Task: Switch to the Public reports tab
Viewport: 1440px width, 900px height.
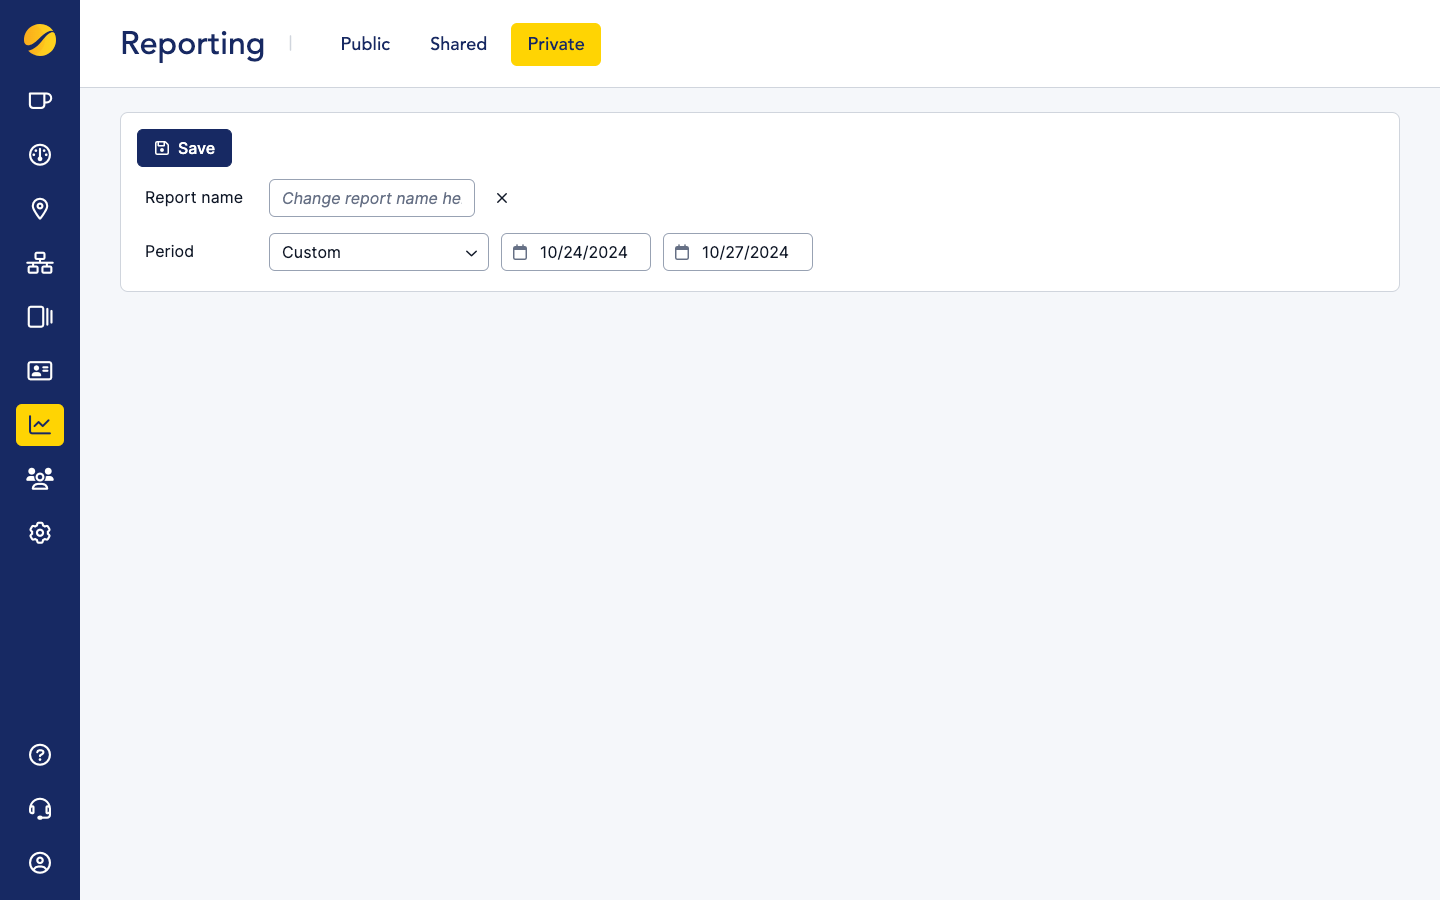Action: coord(364,44)
